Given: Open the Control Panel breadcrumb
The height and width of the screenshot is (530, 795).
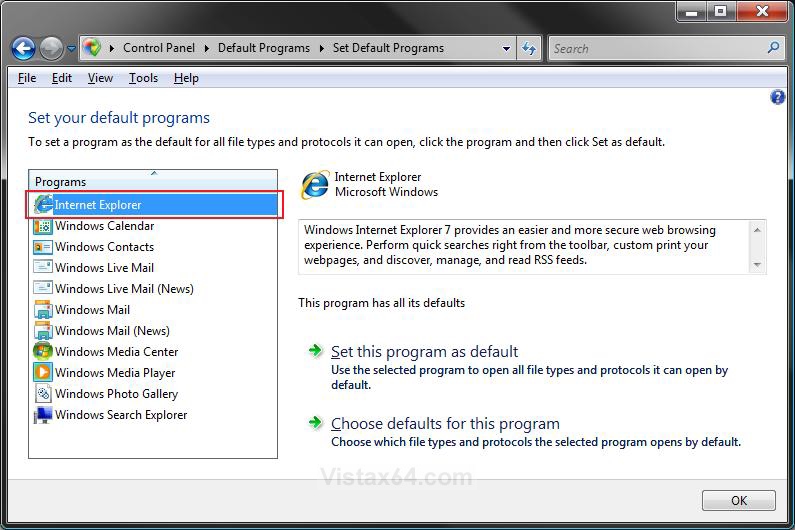Looking at the screenshot, I should pyautogui.click(x=159, y=48).
